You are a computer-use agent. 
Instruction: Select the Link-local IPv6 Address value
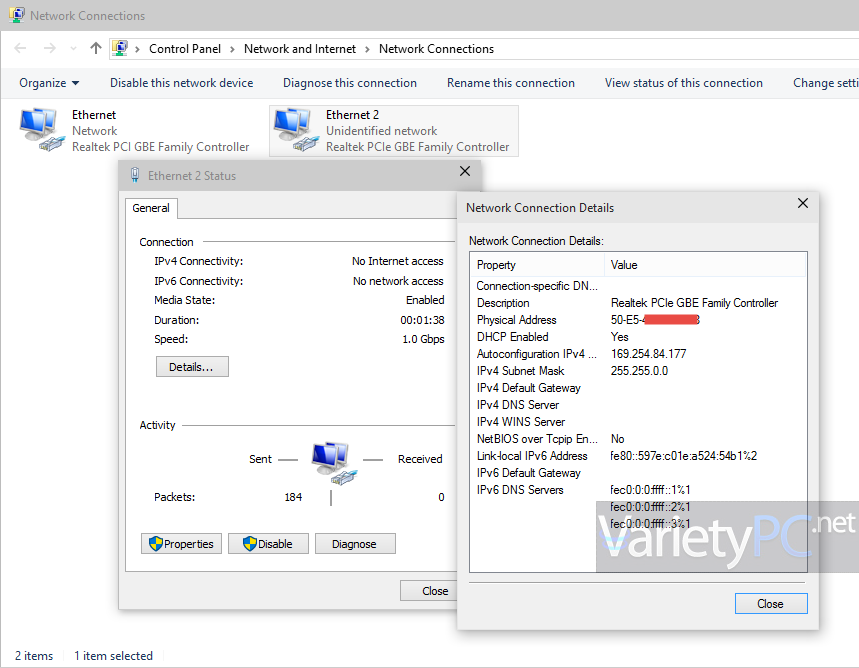click(x=683, y=456)
